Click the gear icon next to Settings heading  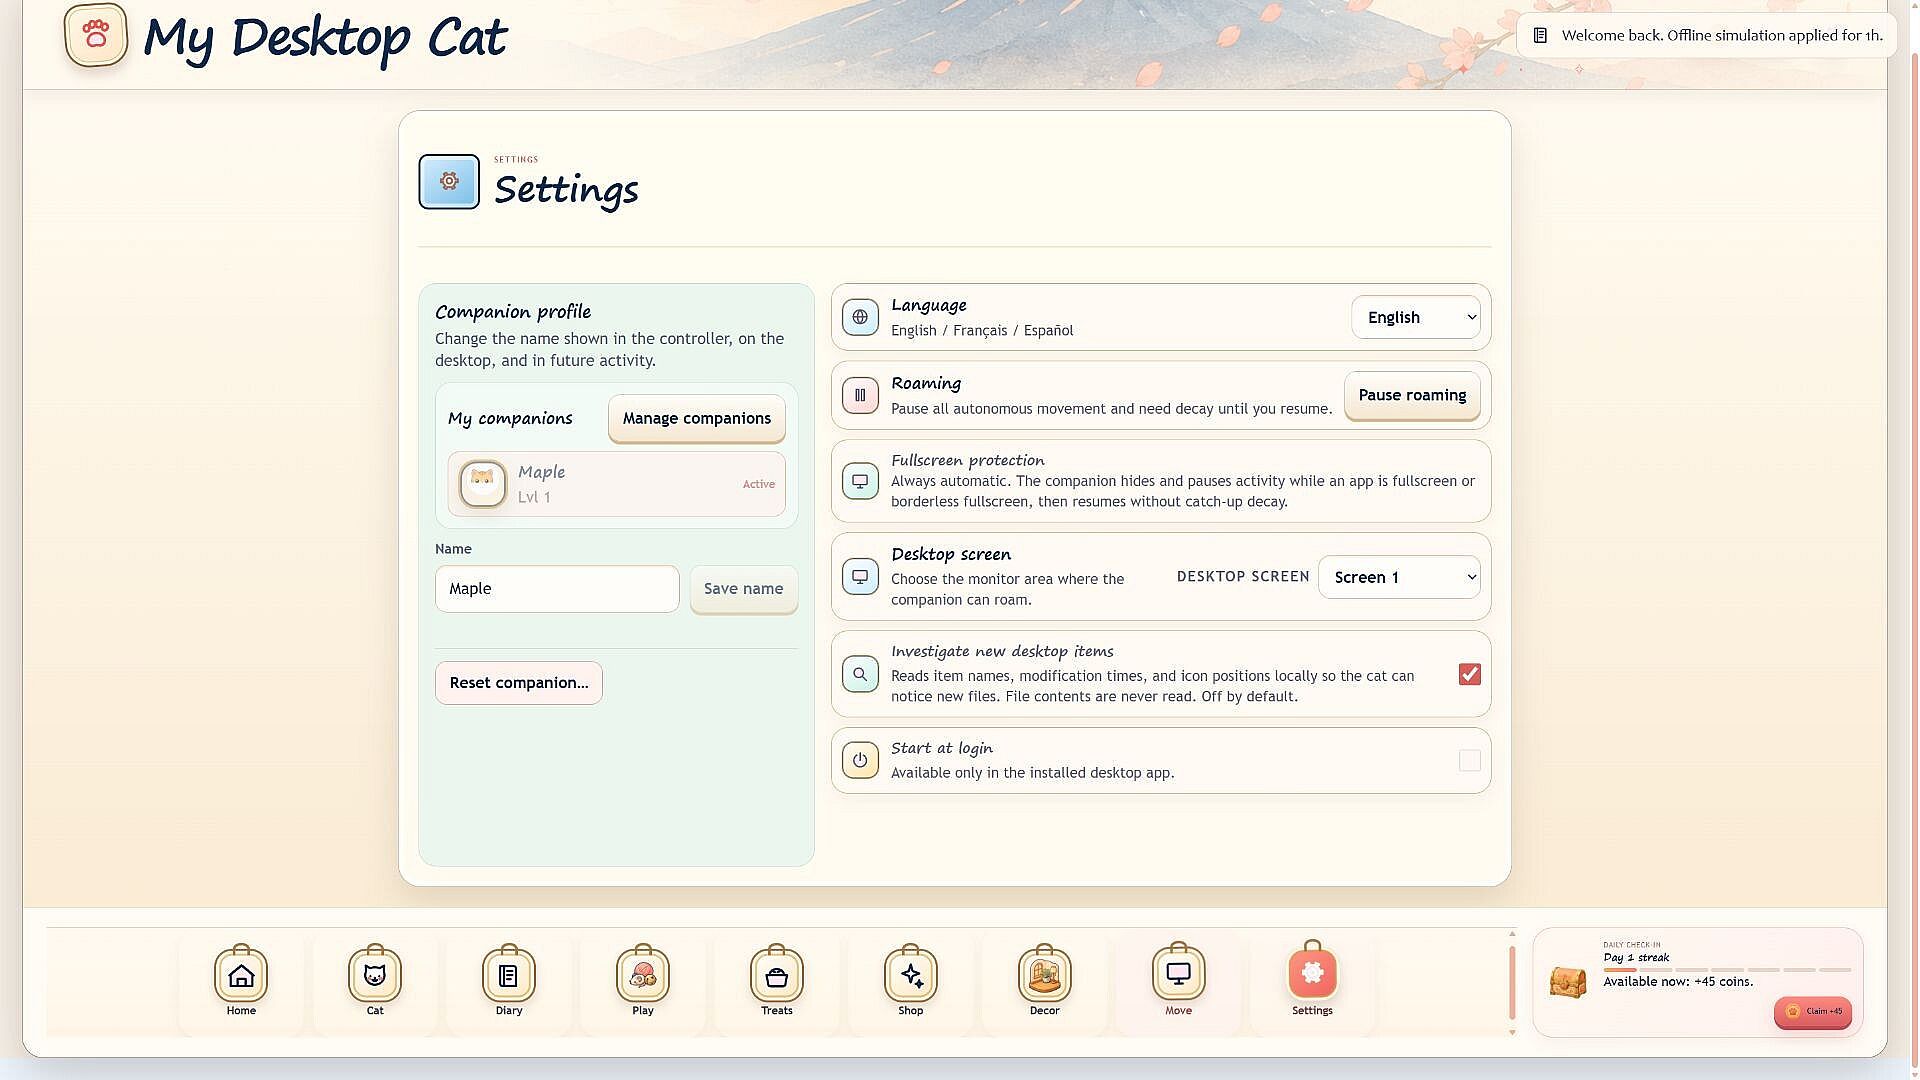pos(449,182)
